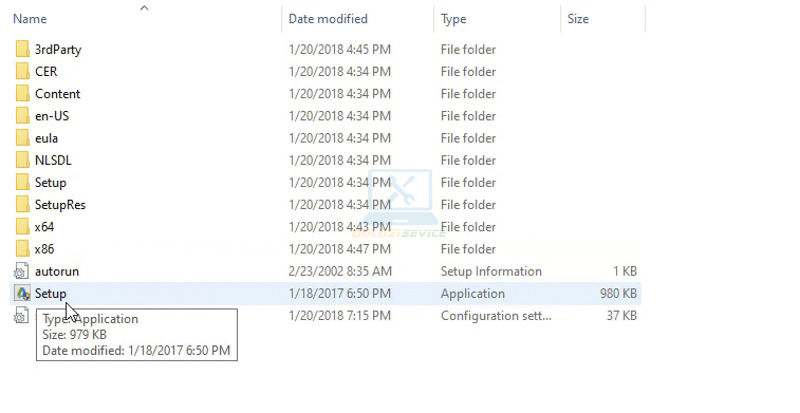Select the Content folder icon
This screenshot has width=800, height=413.
coord(22,94)
